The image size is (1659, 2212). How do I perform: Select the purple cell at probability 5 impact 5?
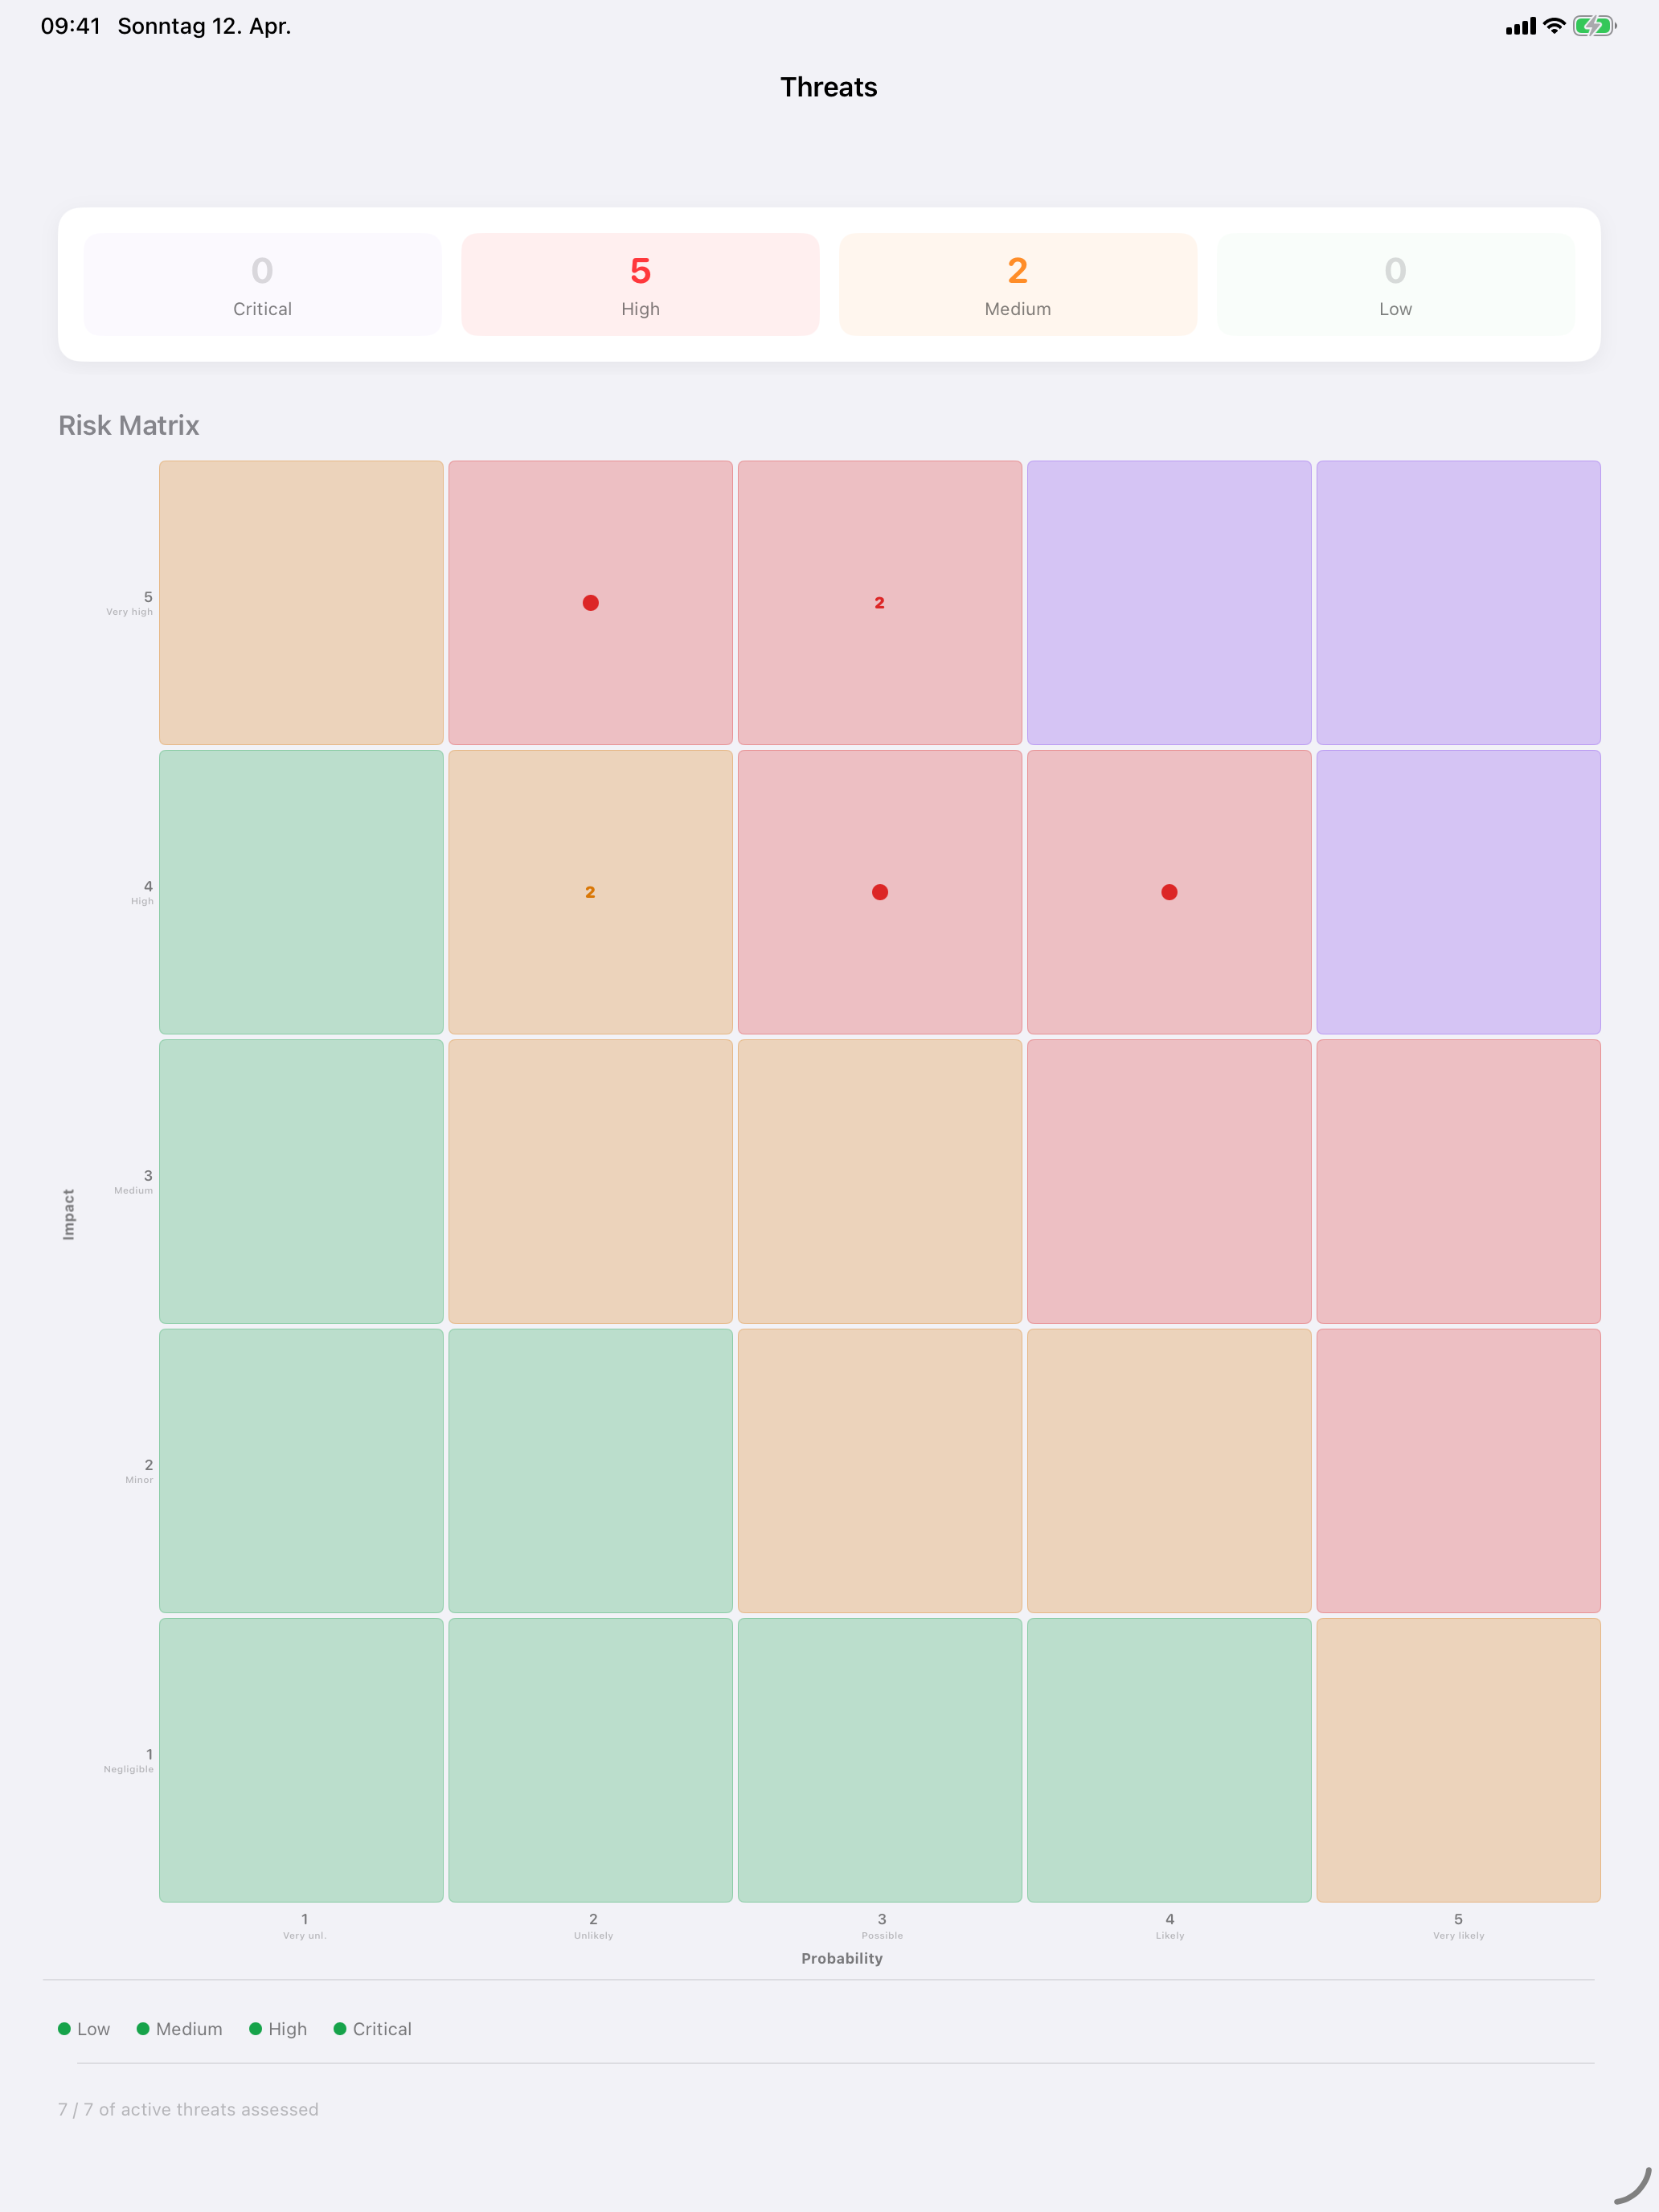click(x=1458, y=601)
